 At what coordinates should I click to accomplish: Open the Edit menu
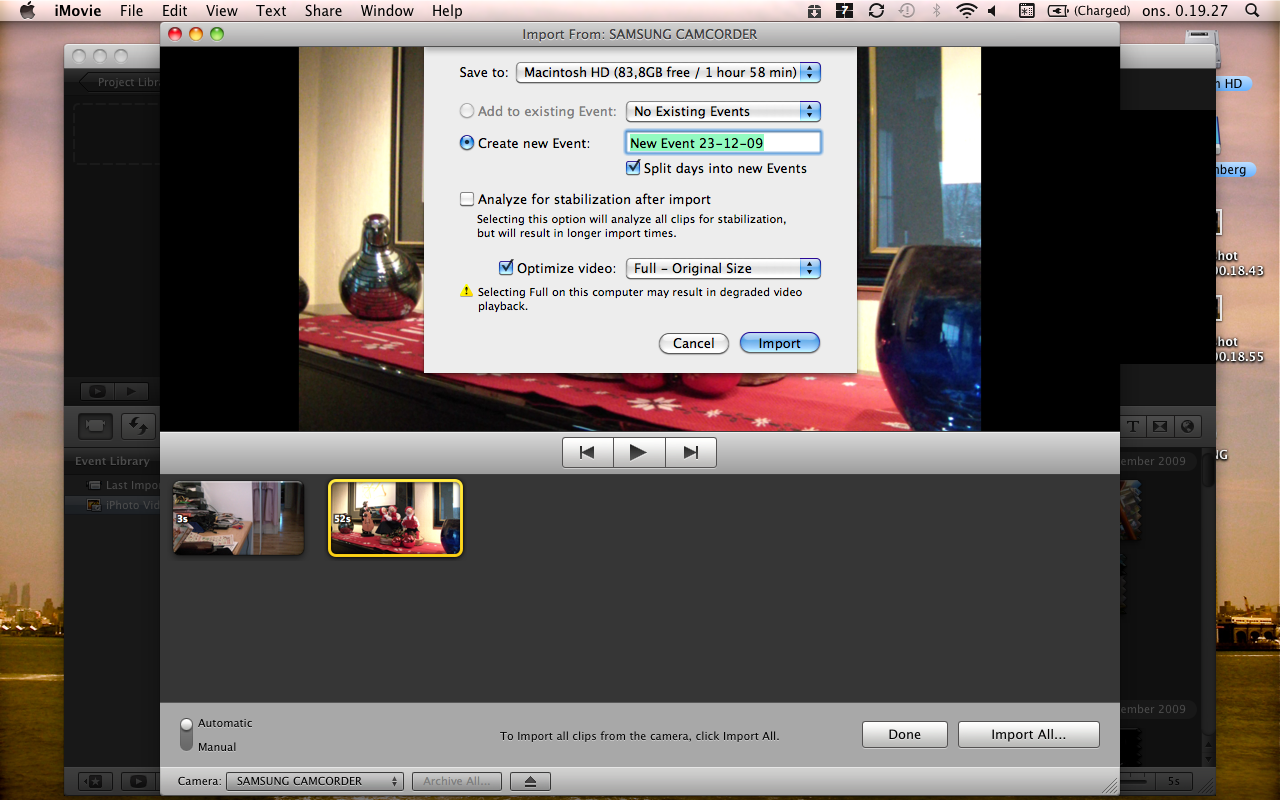point(175,11)
